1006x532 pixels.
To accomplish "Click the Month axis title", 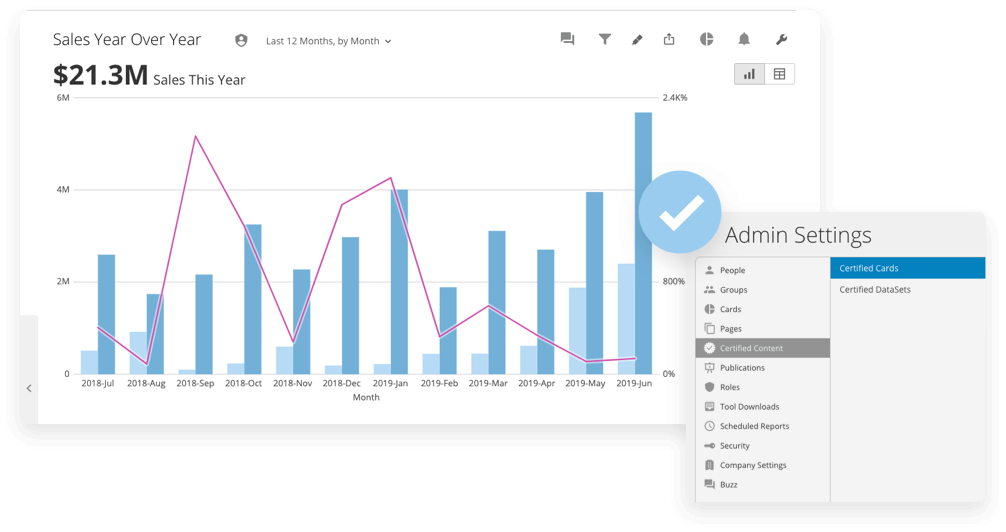I will point(366,397).
